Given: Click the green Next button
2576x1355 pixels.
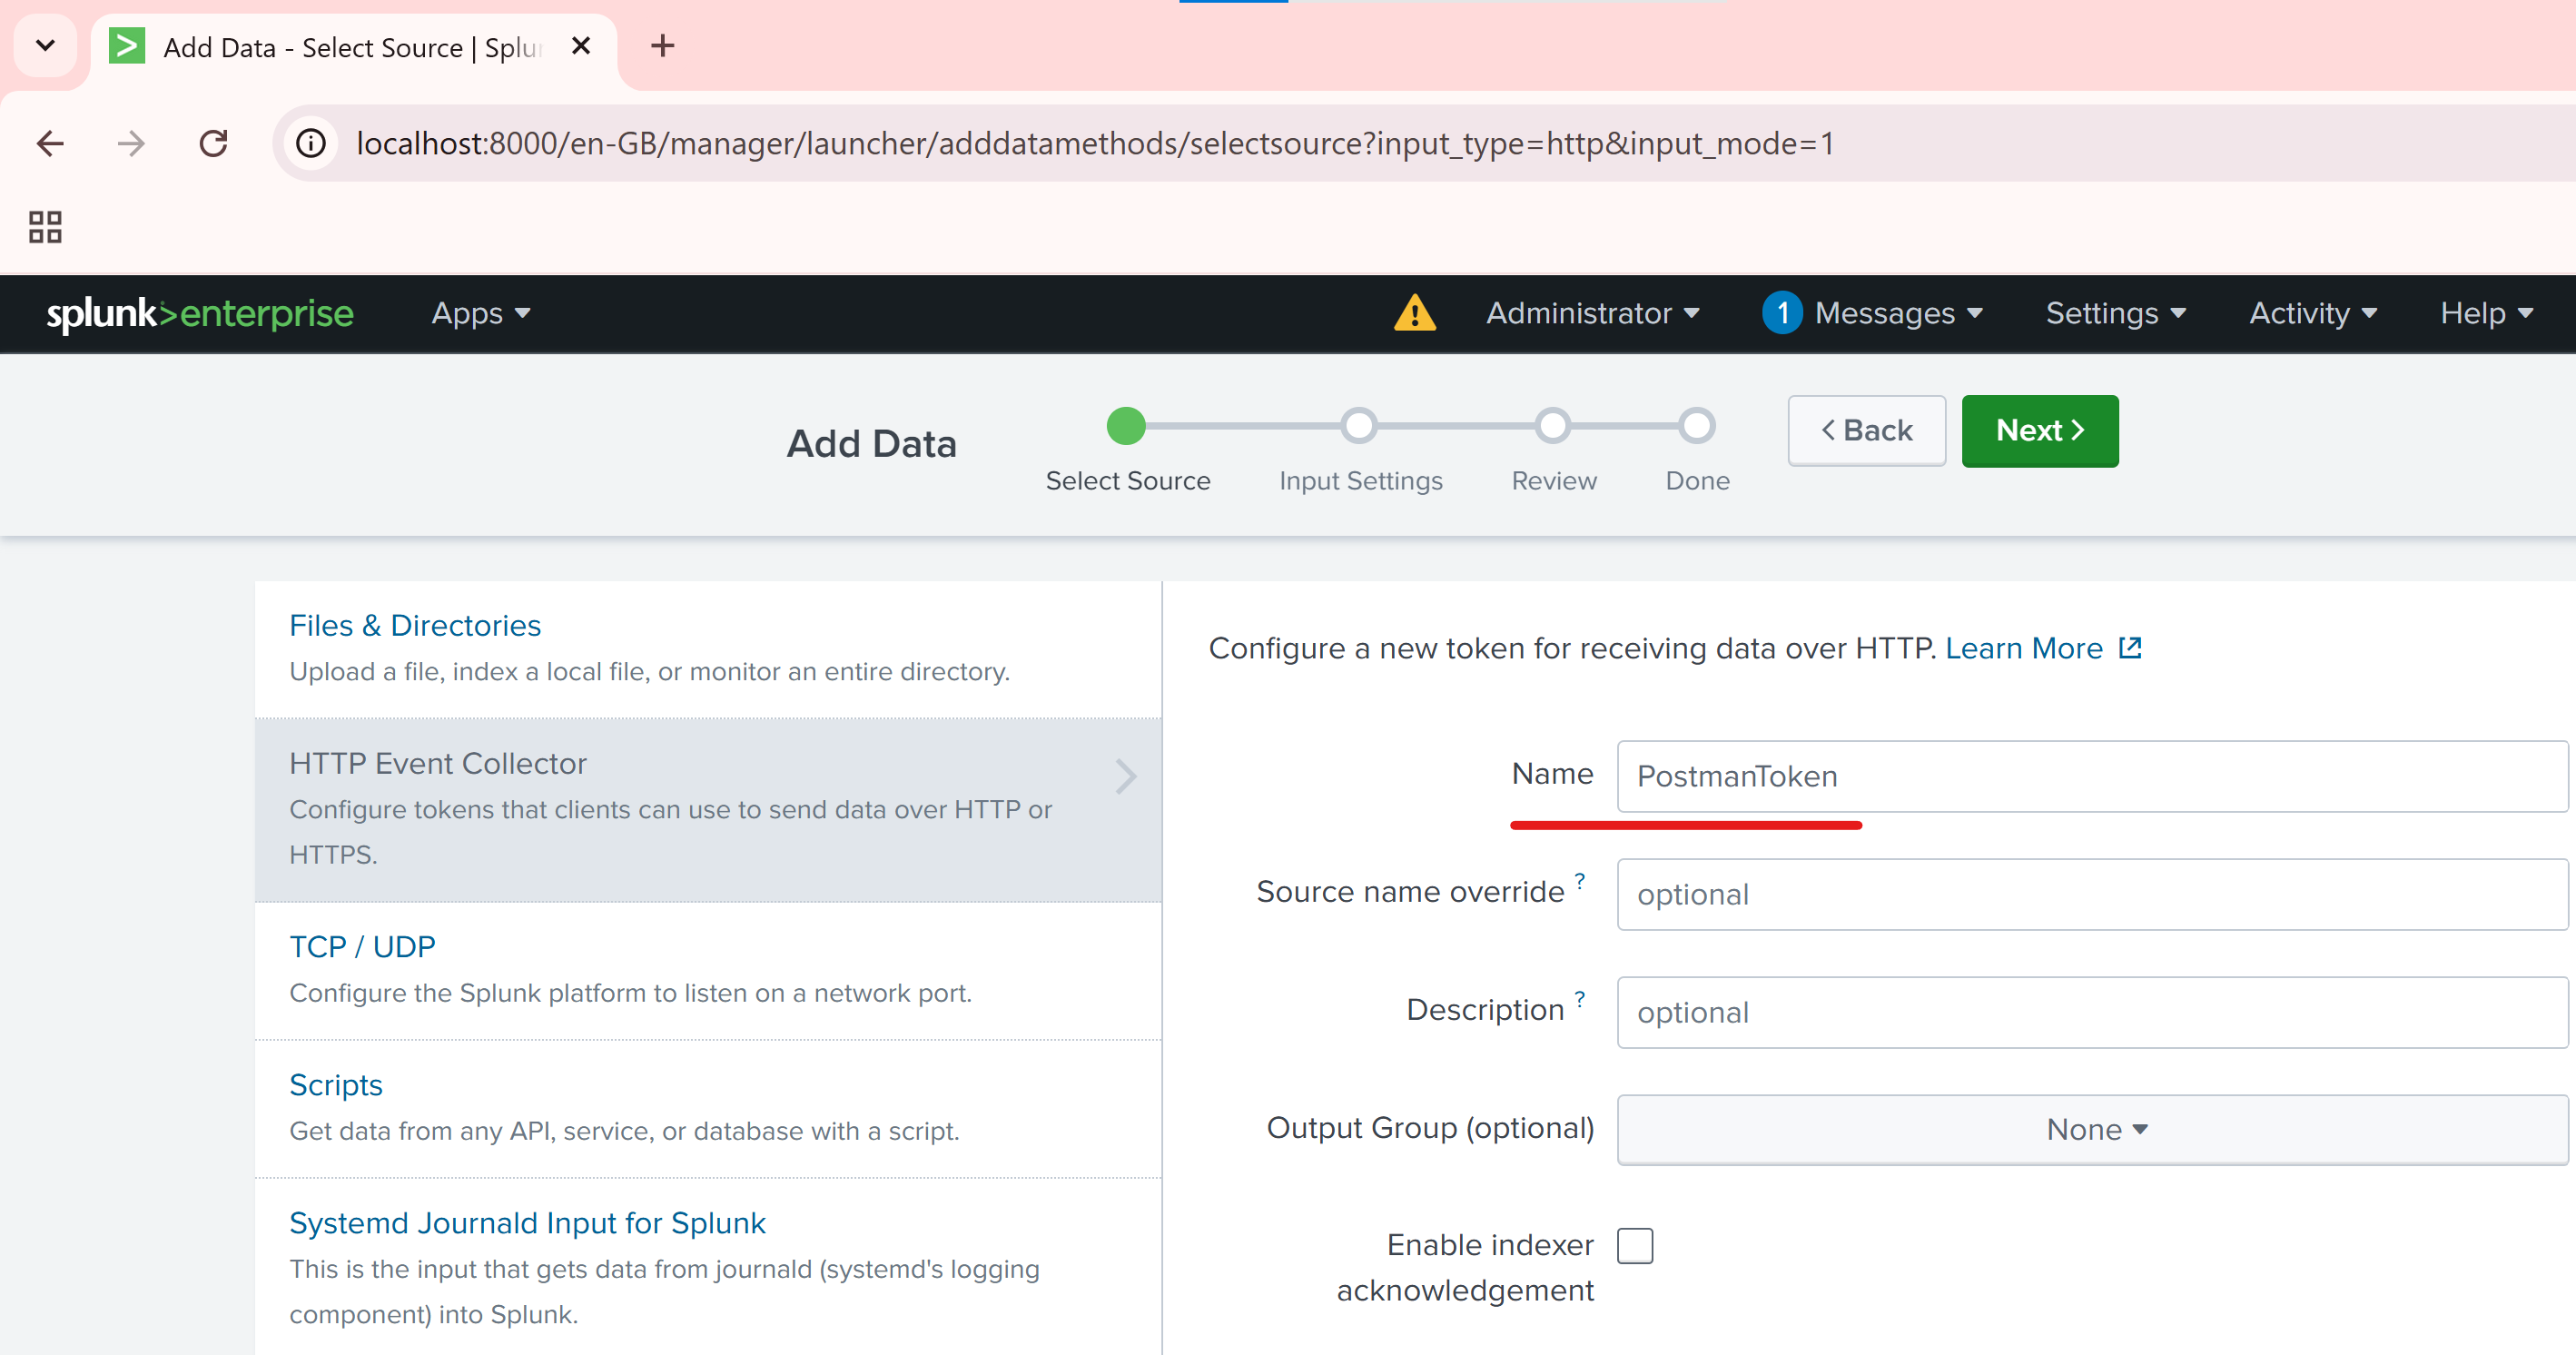Looking at the screenshot, I should tap(2039, 430).
